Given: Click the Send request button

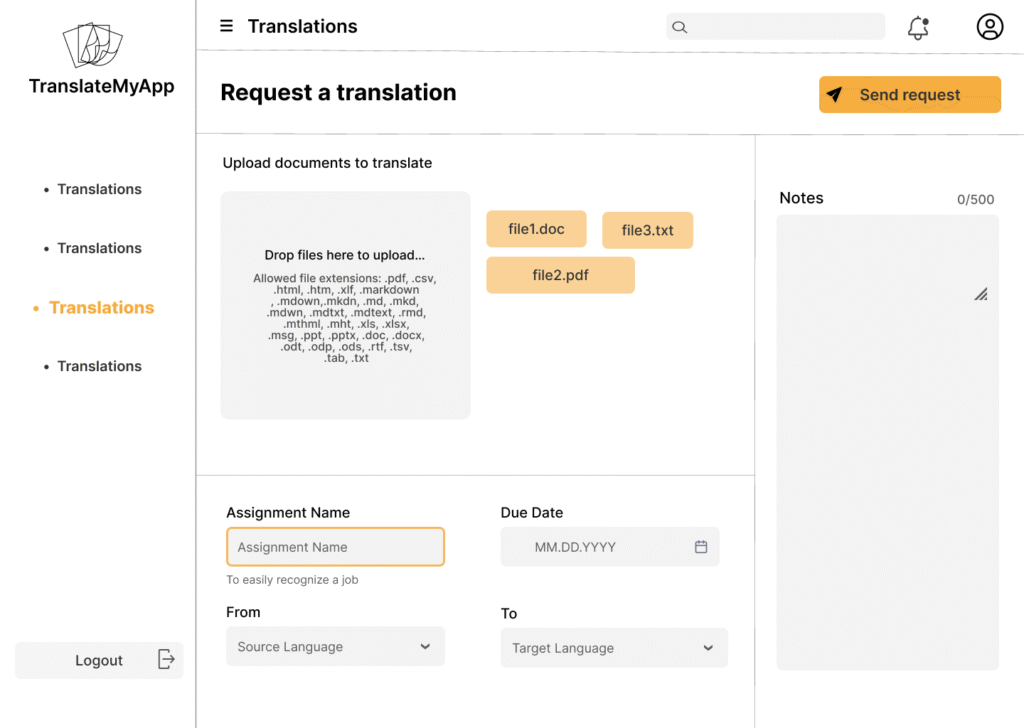Looking at the screenshot, I should 909,94.
